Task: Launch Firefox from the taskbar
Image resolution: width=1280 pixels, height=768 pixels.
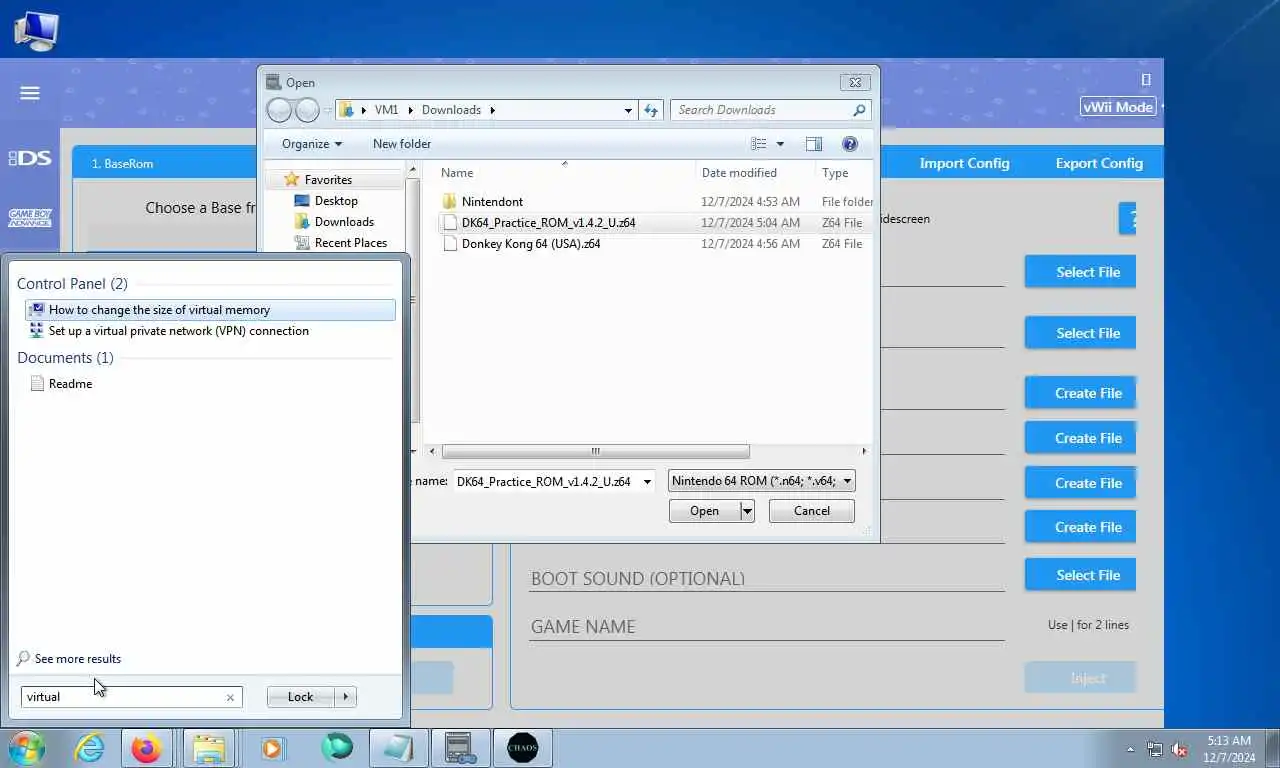Action: [146, 748]
